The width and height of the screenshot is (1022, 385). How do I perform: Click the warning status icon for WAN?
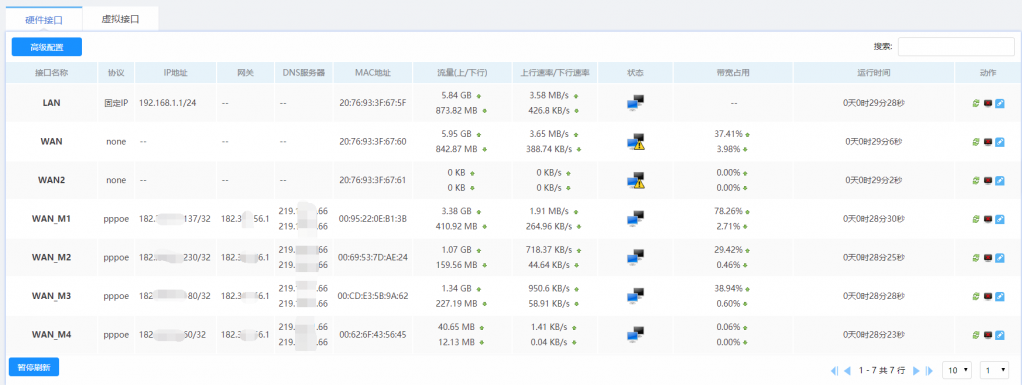pos(635,141)
